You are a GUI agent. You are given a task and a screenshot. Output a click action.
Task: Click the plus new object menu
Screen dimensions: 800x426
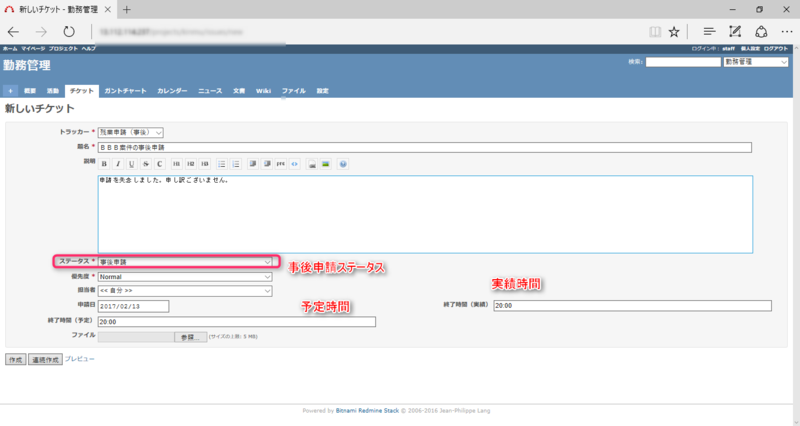click(10, 91)
